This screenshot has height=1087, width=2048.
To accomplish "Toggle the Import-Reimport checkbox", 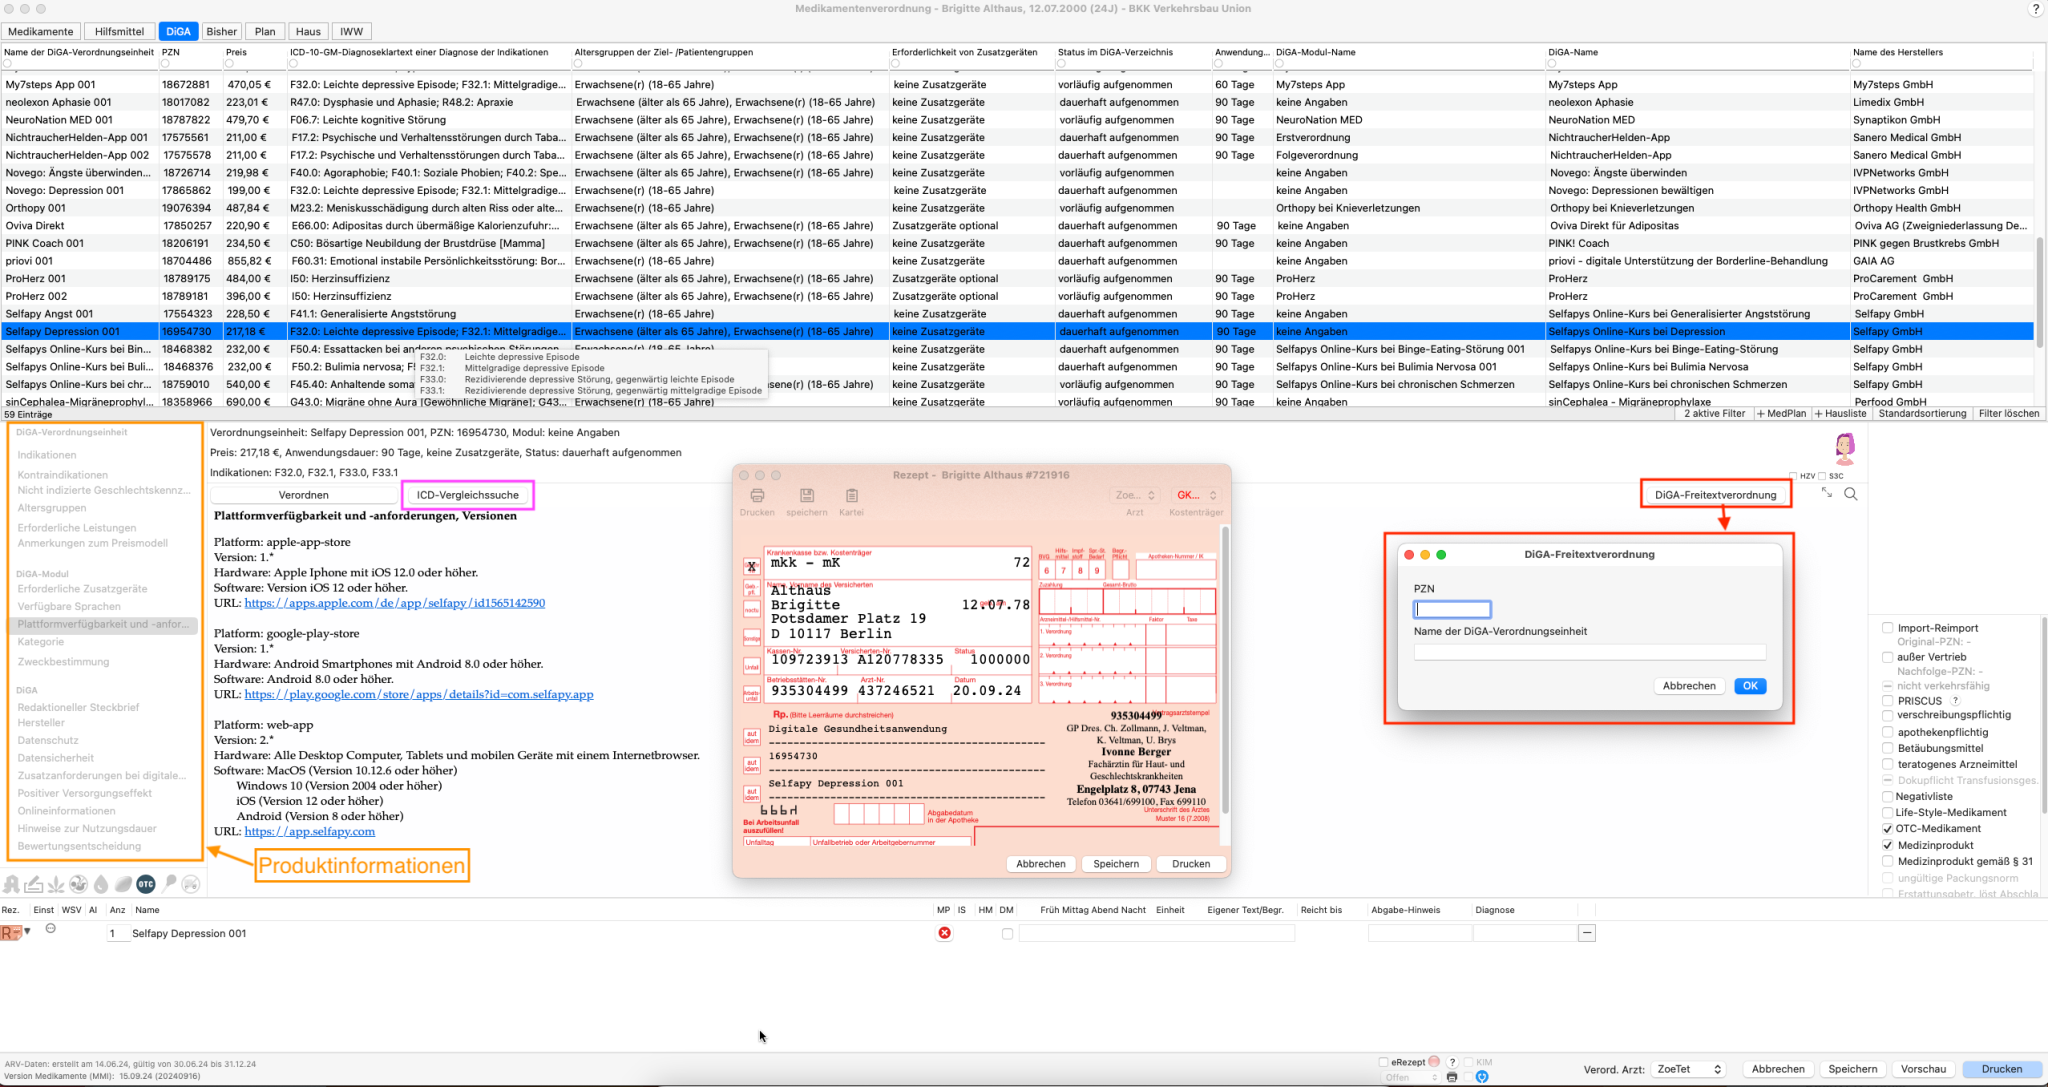I will click(1888, 628).
